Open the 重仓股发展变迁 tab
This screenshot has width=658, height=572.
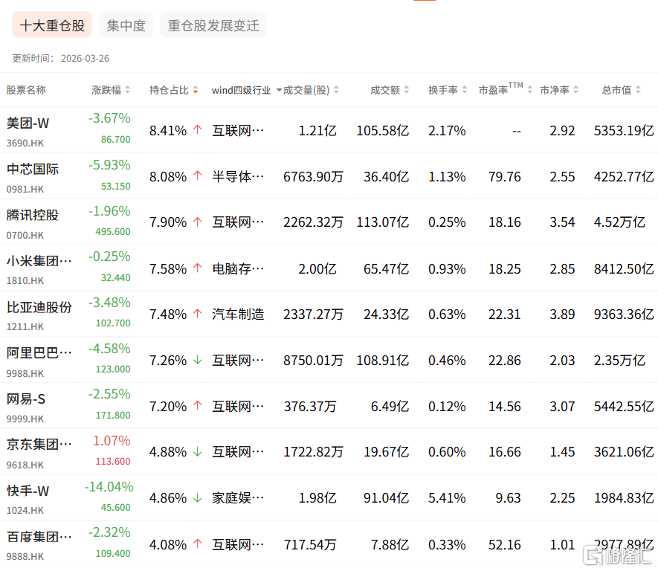tap(213, 25)
